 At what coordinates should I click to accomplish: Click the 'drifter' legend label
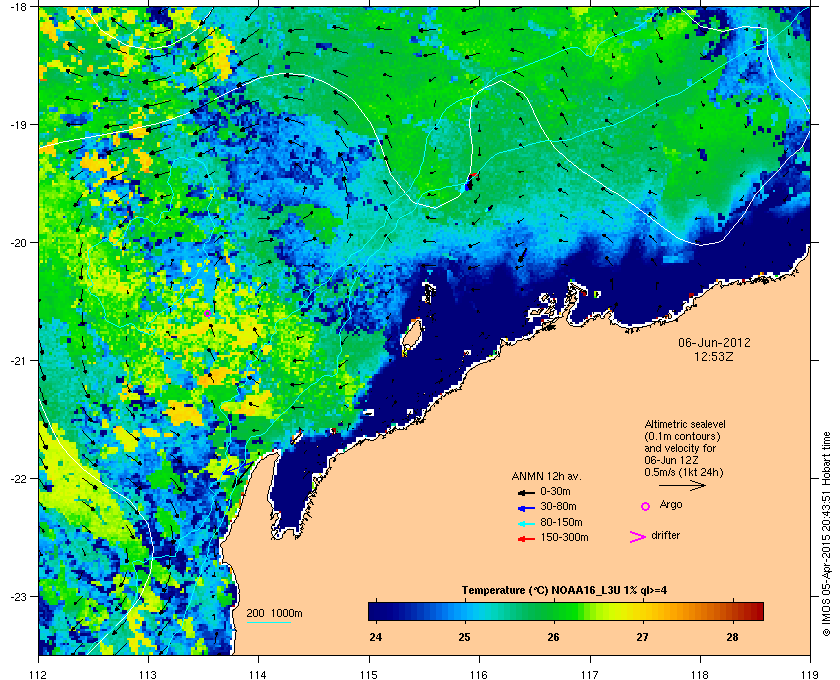click(665, 535)
